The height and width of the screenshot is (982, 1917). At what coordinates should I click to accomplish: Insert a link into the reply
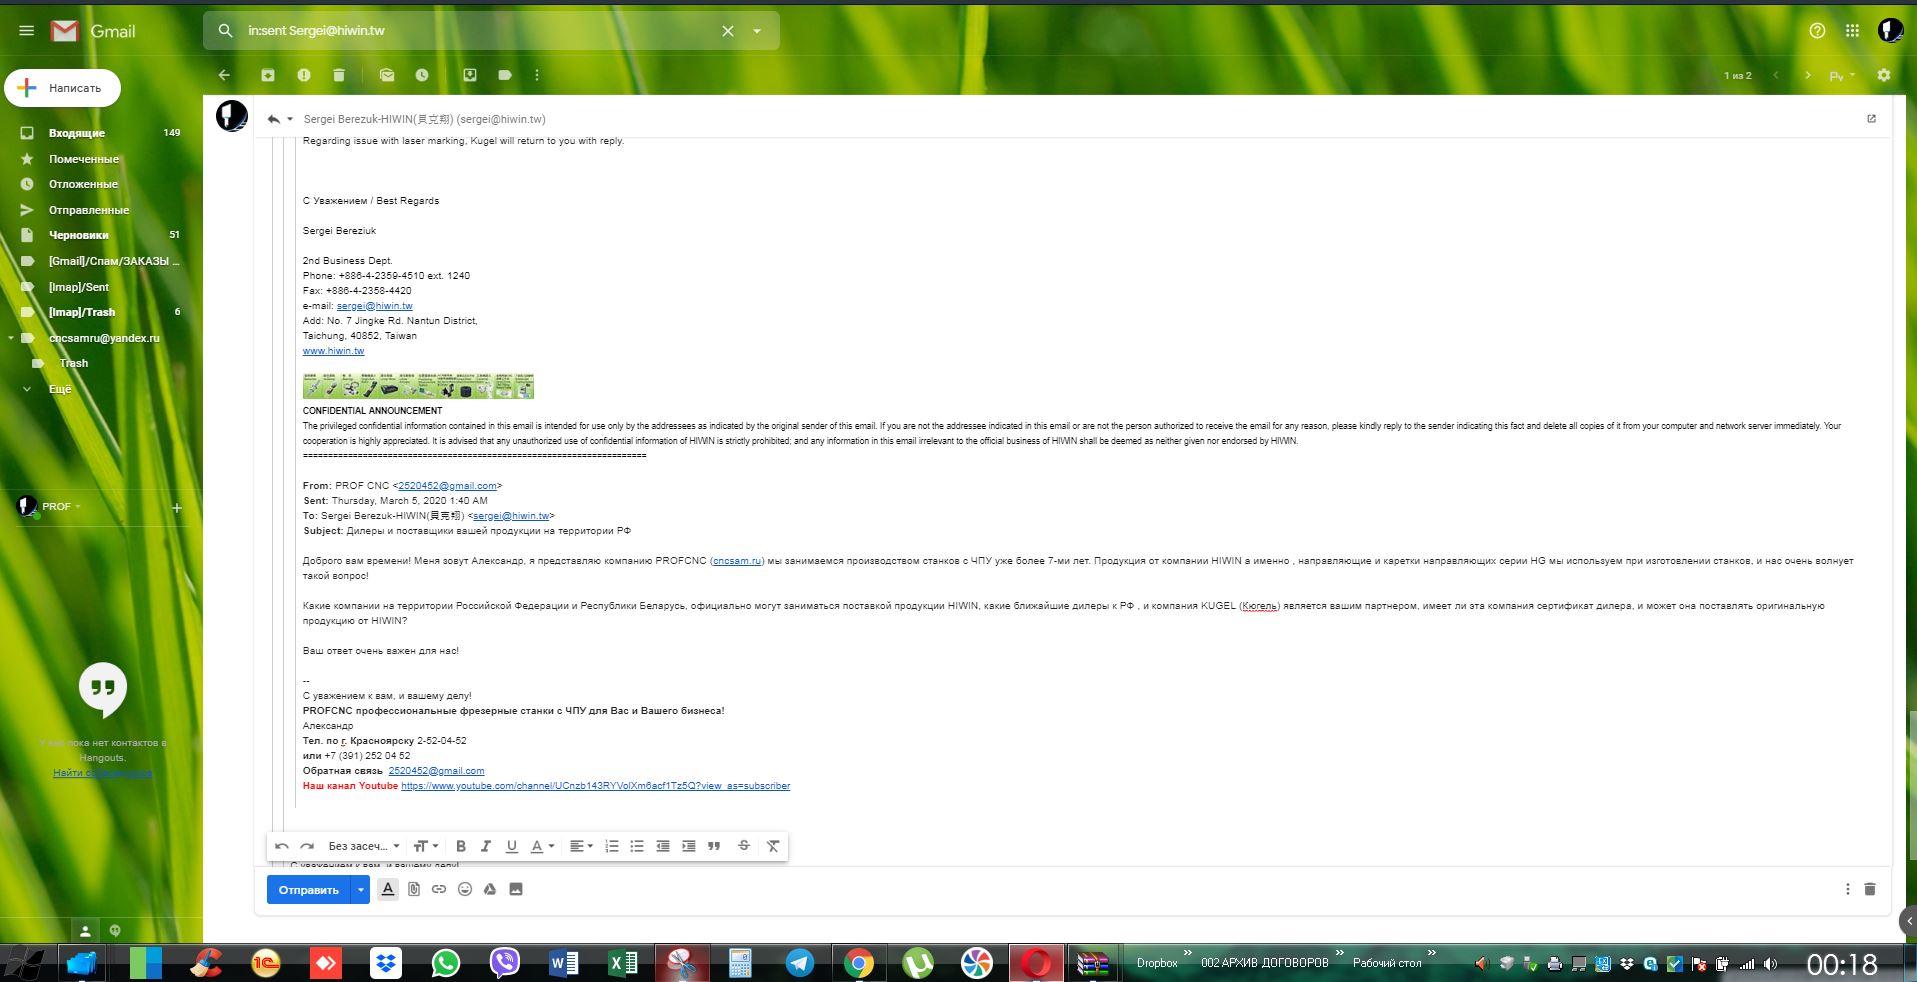[439, 889]
